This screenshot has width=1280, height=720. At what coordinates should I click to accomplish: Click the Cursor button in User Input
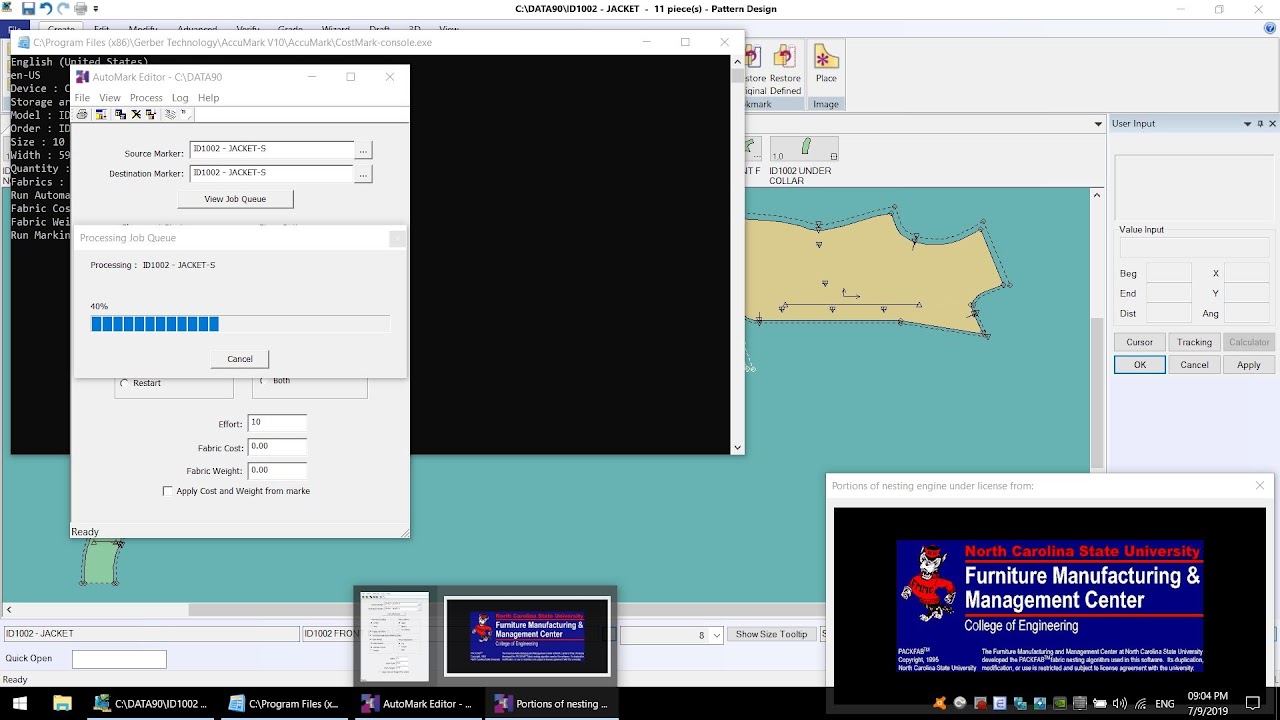click(x=1140, y=342)
